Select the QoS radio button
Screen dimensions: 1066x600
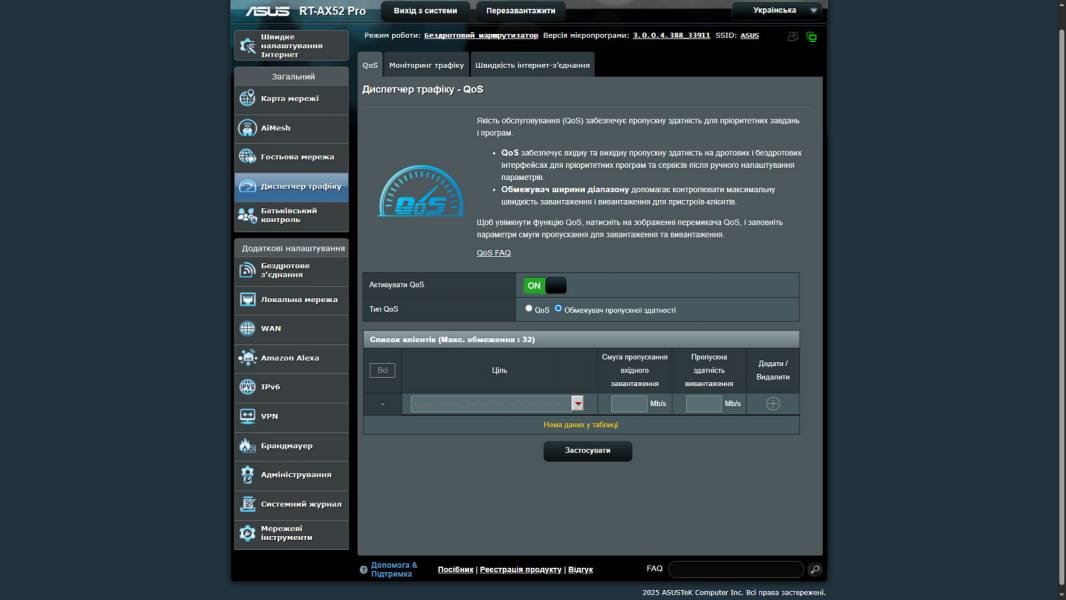(x=529, y=309)
